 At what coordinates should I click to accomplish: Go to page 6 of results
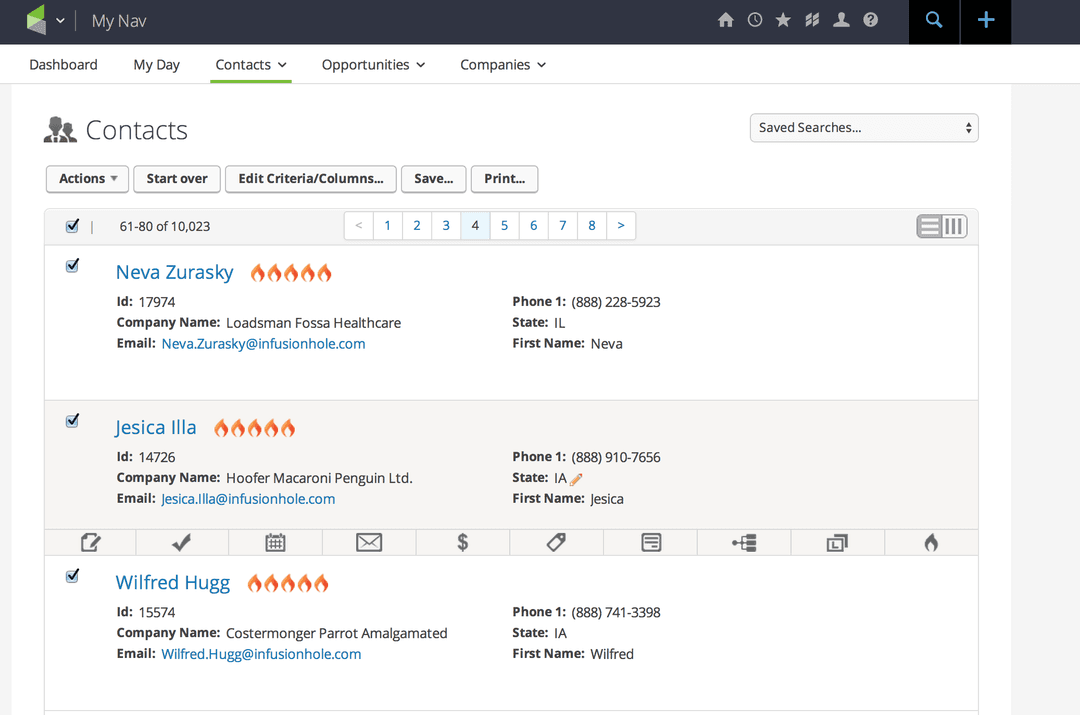[x=534, y=226]
